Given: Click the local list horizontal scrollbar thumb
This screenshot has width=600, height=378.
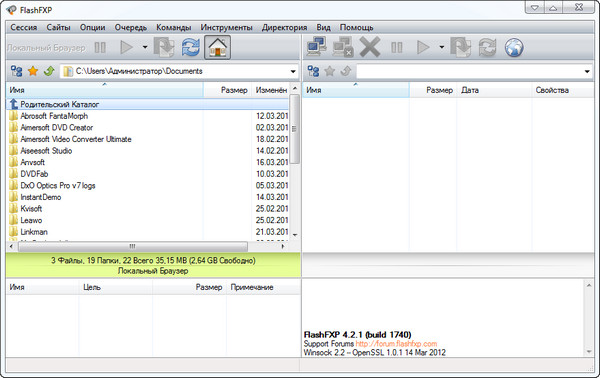Looking at the screenshot, I should click(133, 246).
